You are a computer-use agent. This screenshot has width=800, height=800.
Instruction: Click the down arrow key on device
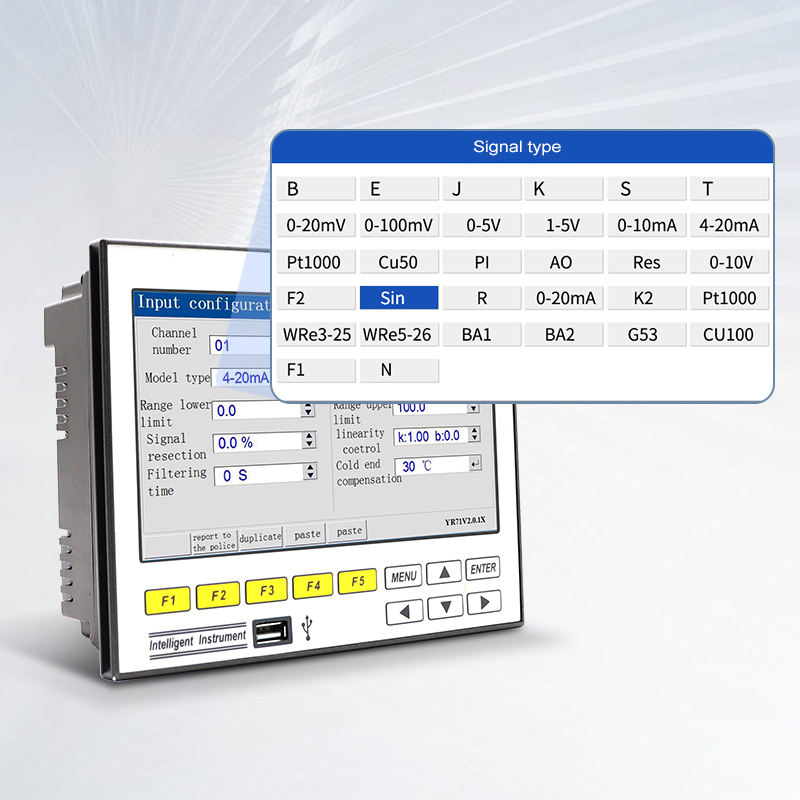point(445,607)
